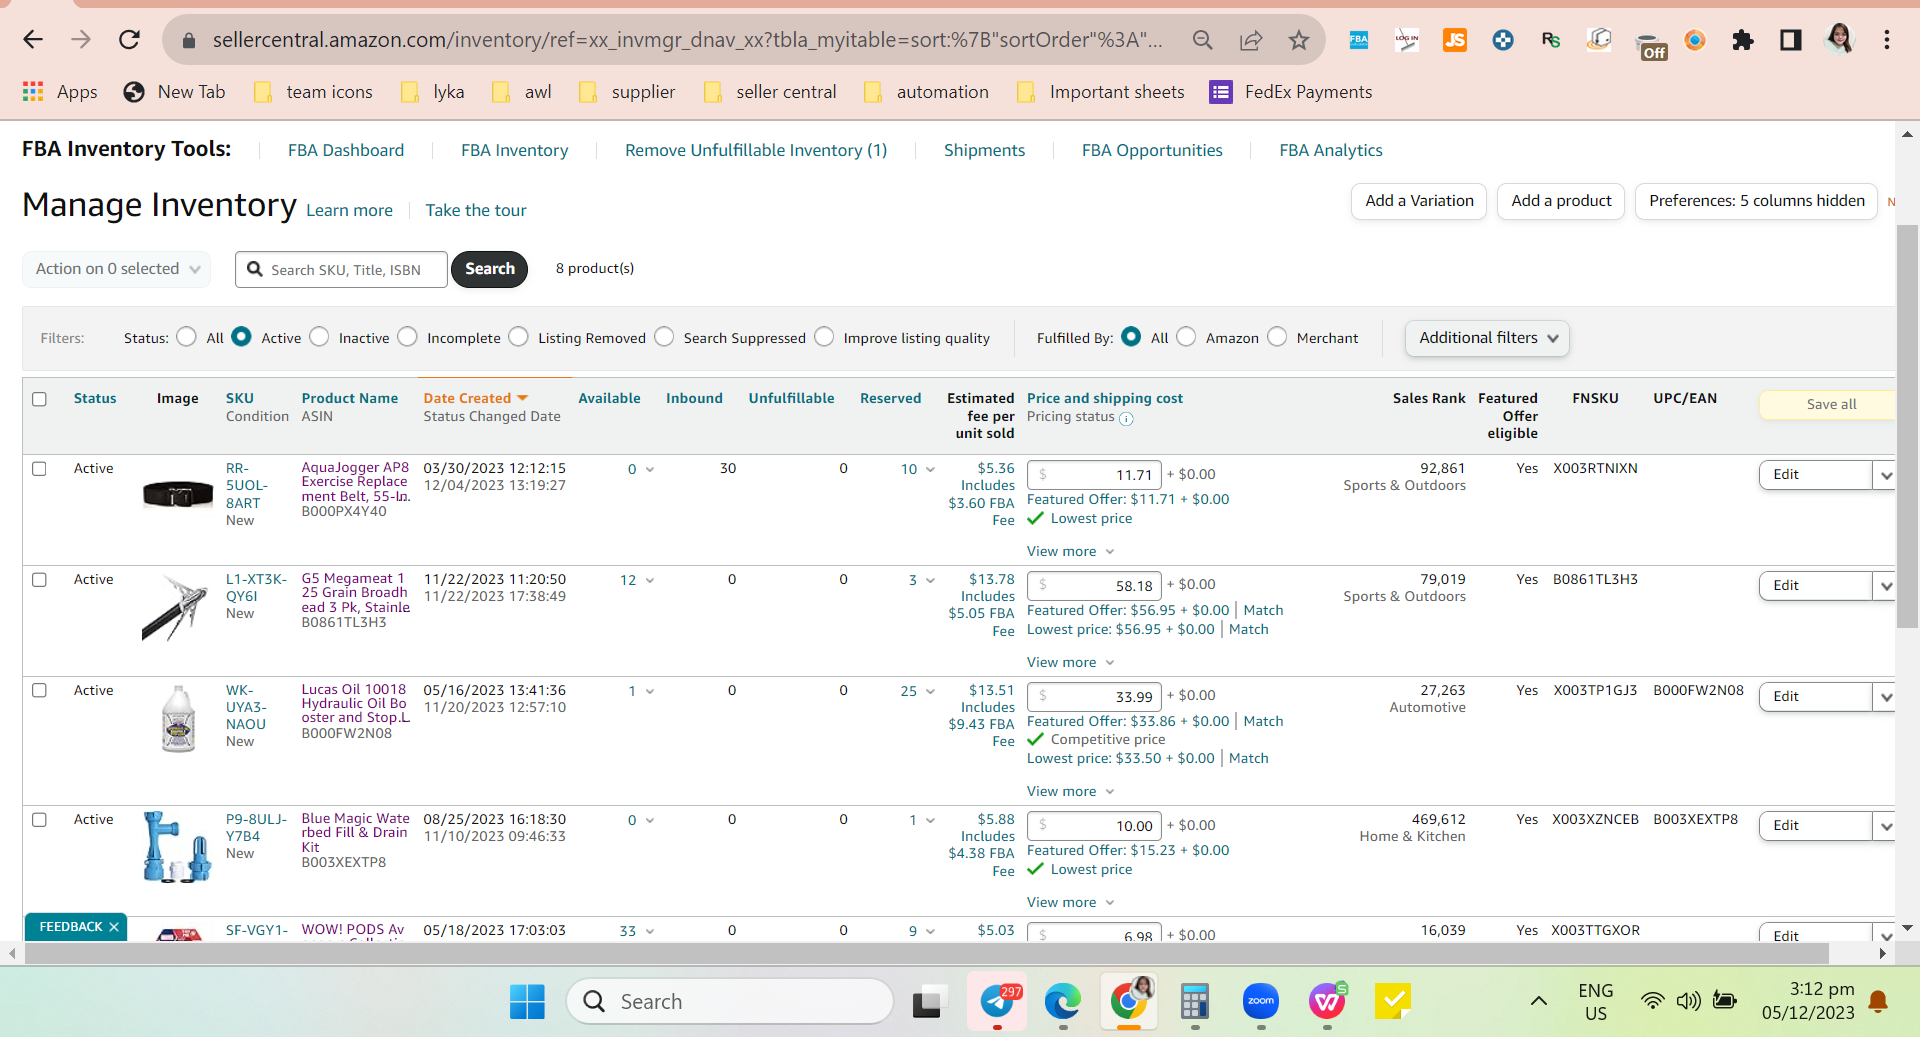Image resolution: width=1920 pixels, height=1037 pixels.
Task: Expand View more for Lucas Oil pricing
Action: pyautogui.click(x=1070, y=791)
